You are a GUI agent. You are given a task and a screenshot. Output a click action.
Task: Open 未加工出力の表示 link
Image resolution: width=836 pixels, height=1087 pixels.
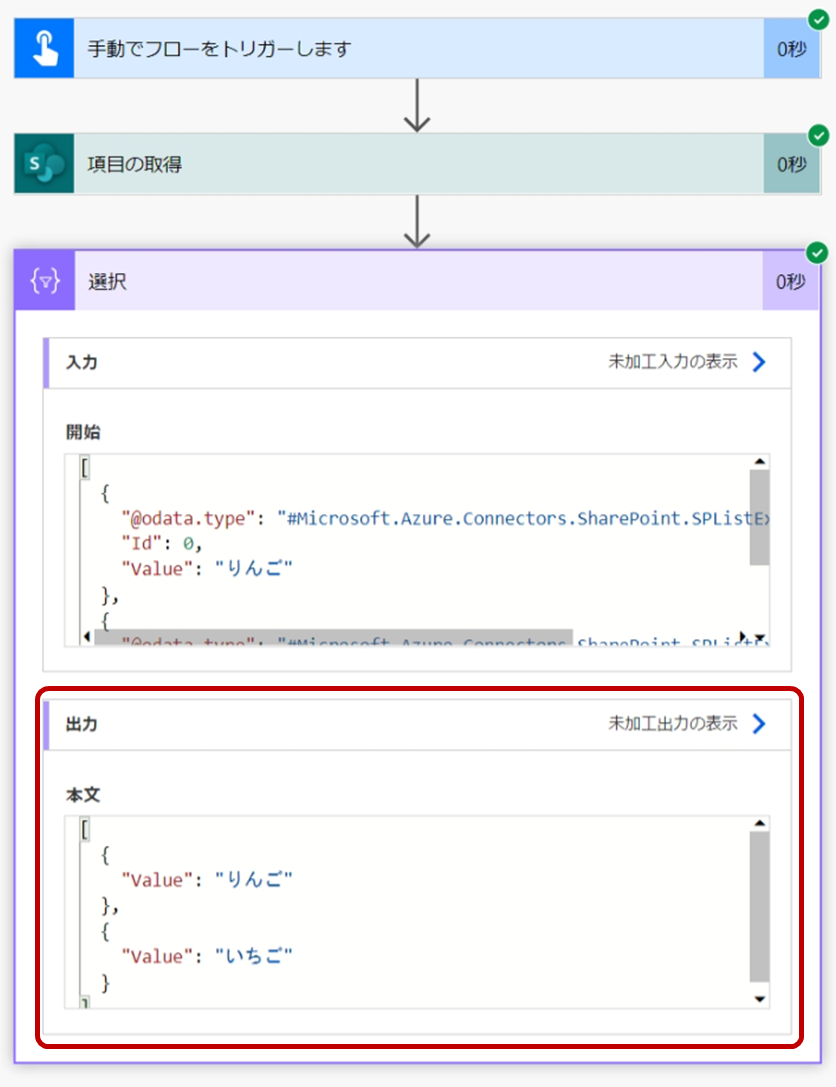(672, 724)
